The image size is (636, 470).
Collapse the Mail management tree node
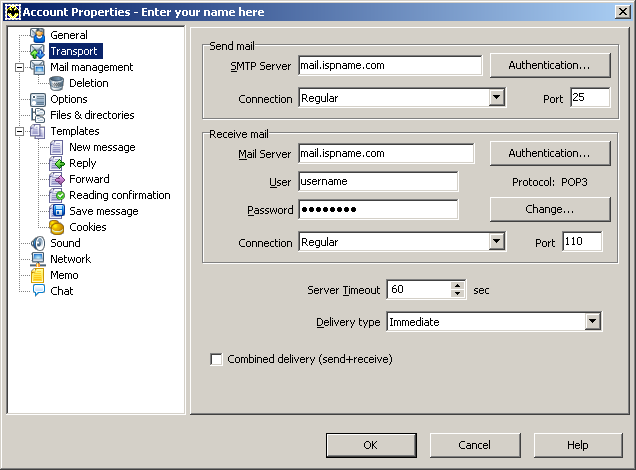click(x=20, y=67)
